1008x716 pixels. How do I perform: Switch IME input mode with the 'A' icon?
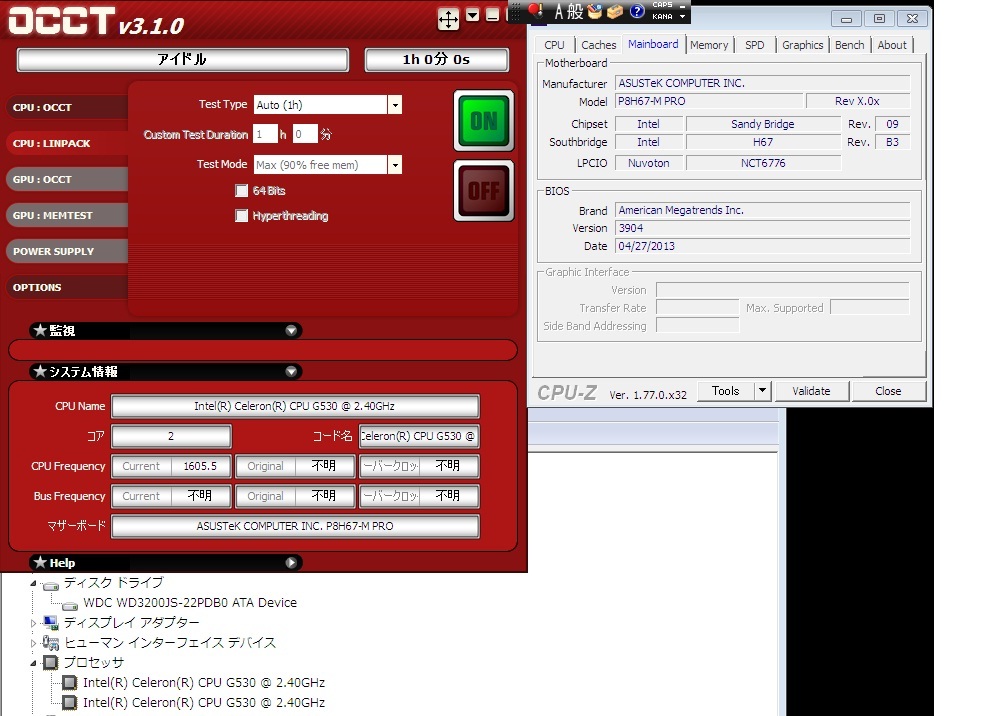click(x=559, y=11)
